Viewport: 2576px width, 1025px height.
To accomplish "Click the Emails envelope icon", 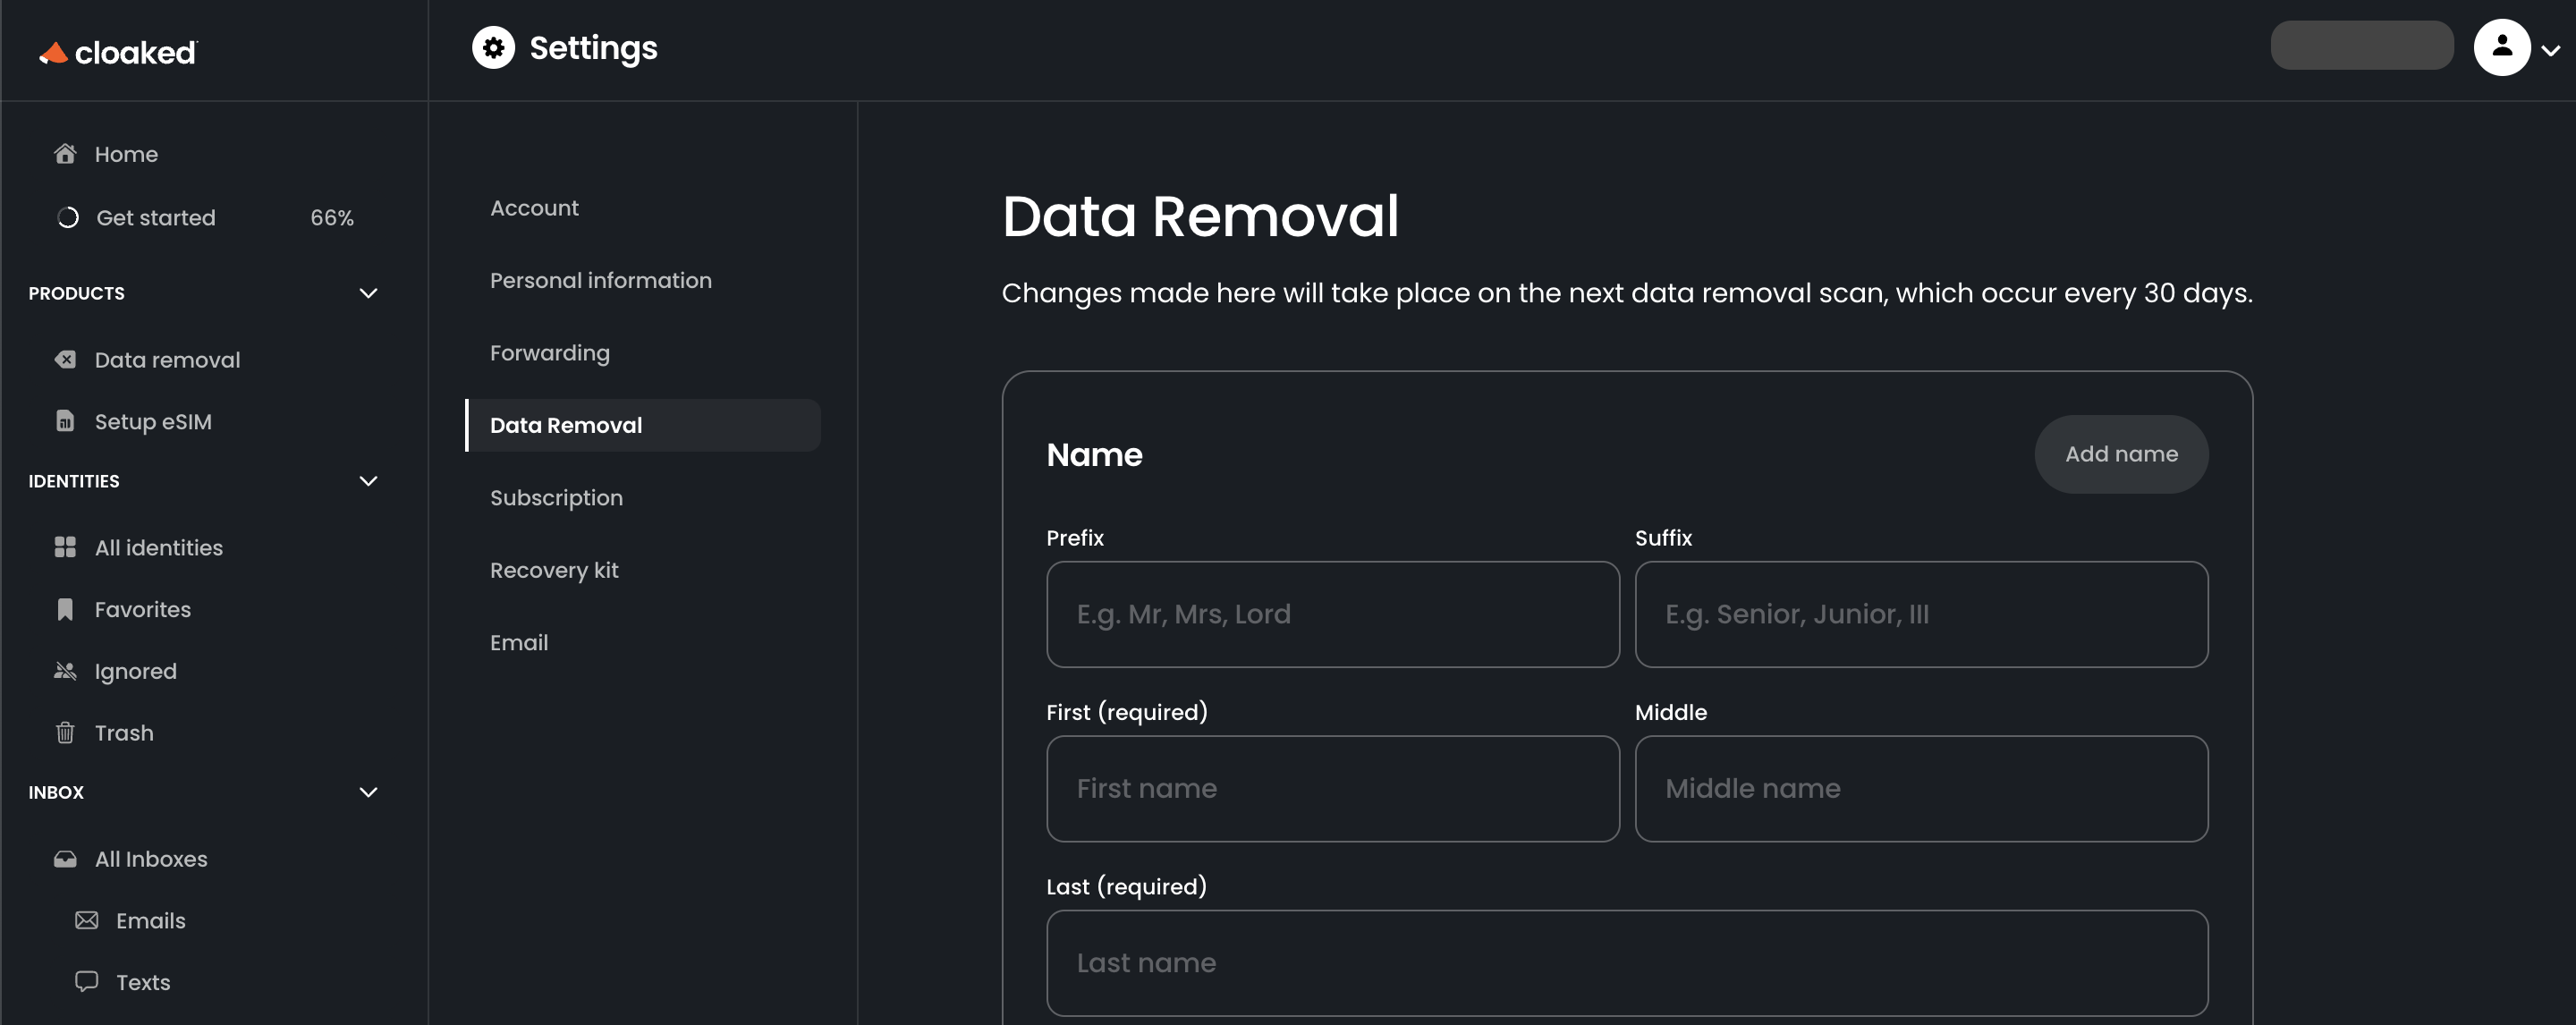I will click(x=87, y=920).
